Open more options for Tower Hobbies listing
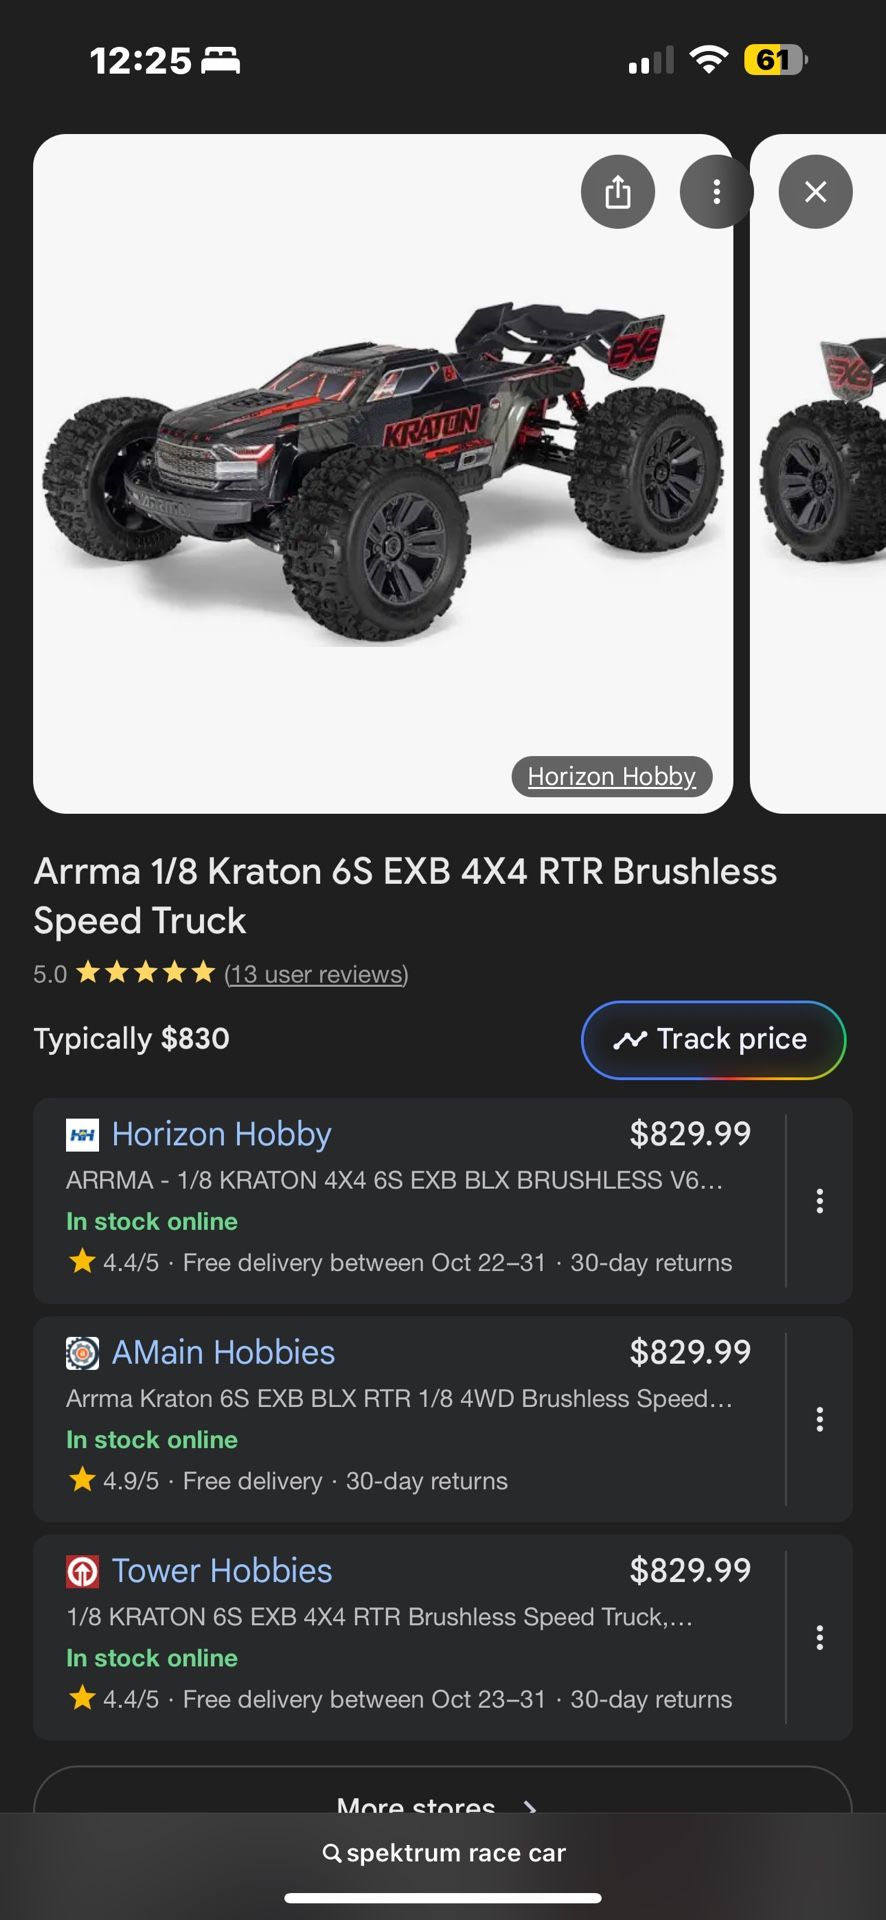The image size is (886, 1920). [819, 1637]
